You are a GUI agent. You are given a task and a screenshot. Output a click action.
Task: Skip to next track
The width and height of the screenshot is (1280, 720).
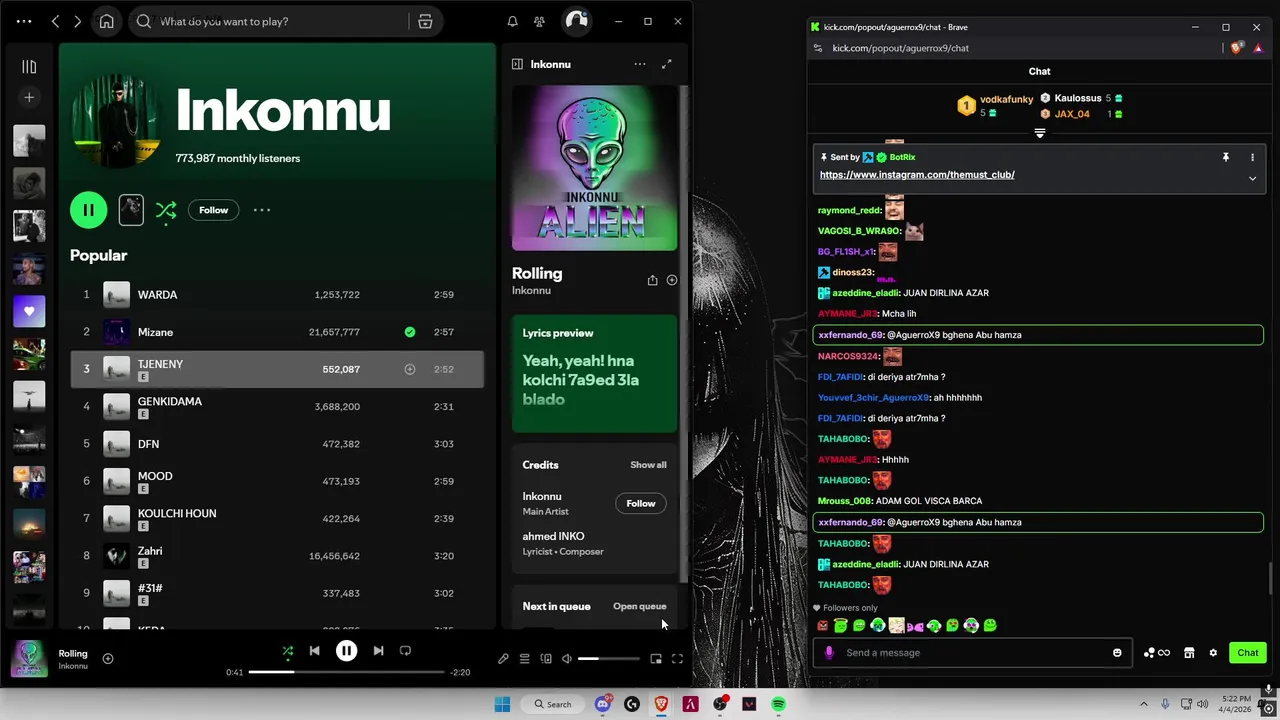(378, 651)
